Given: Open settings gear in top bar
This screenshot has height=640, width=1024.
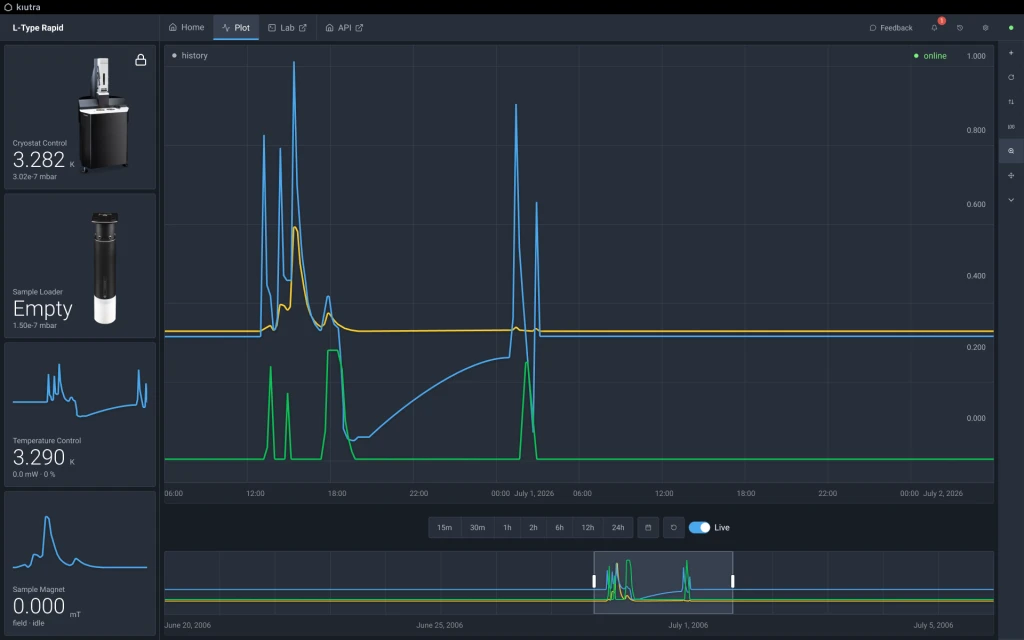Looking at the screenshot, I should coord(985,27).
